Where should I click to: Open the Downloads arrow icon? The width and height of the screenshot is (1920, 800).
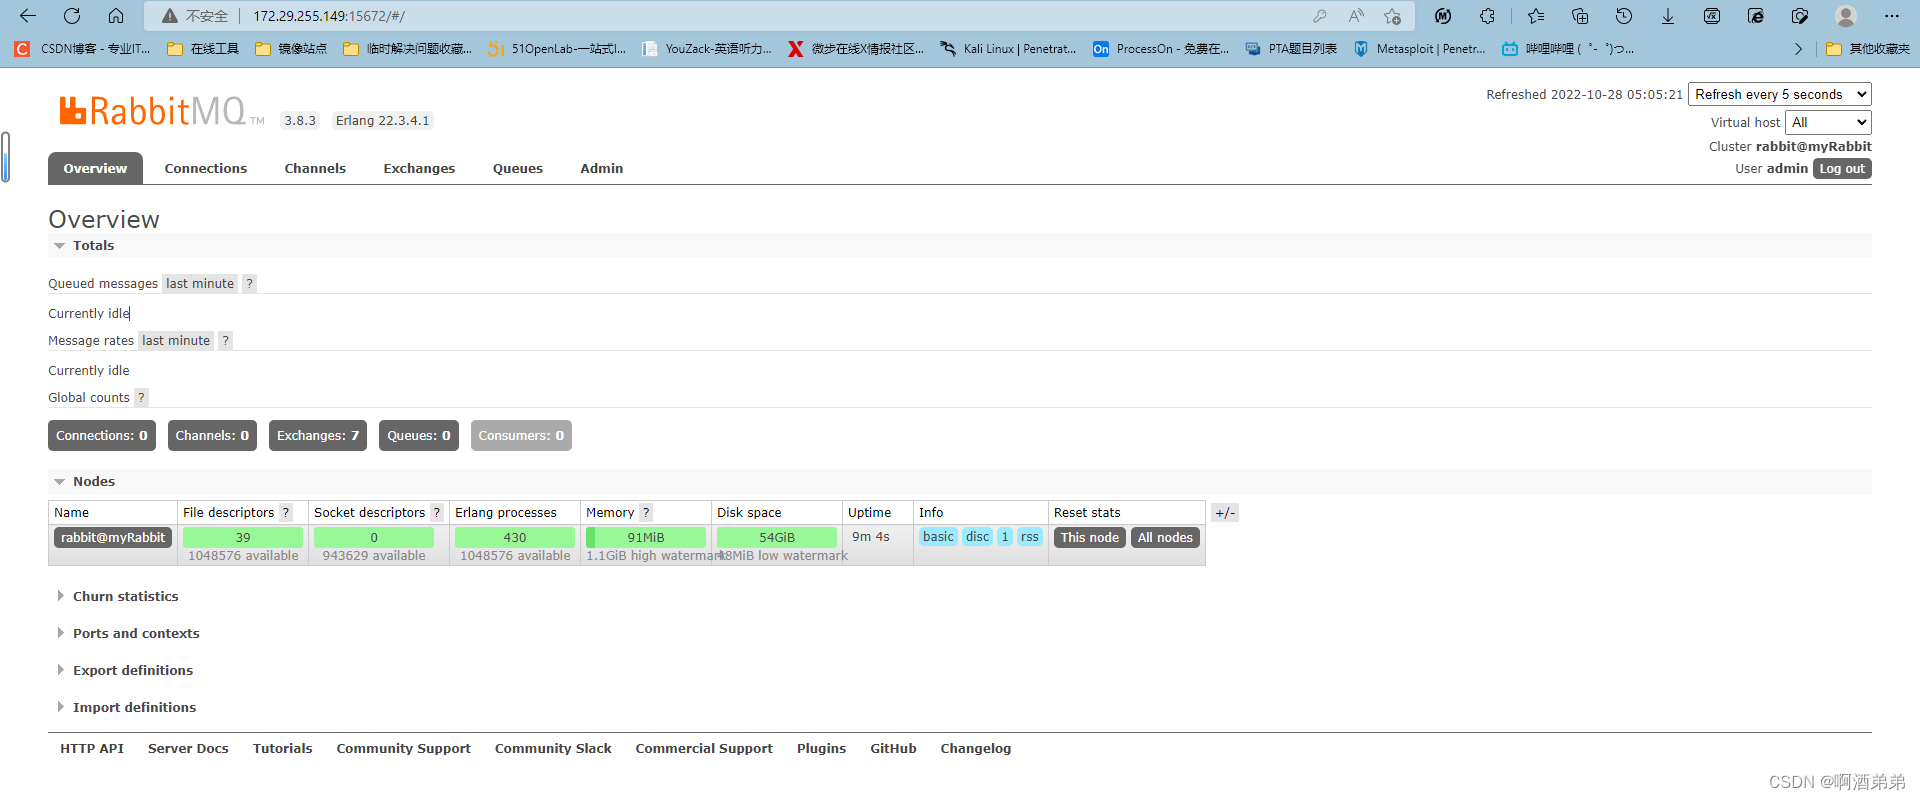click(1668, 16)
